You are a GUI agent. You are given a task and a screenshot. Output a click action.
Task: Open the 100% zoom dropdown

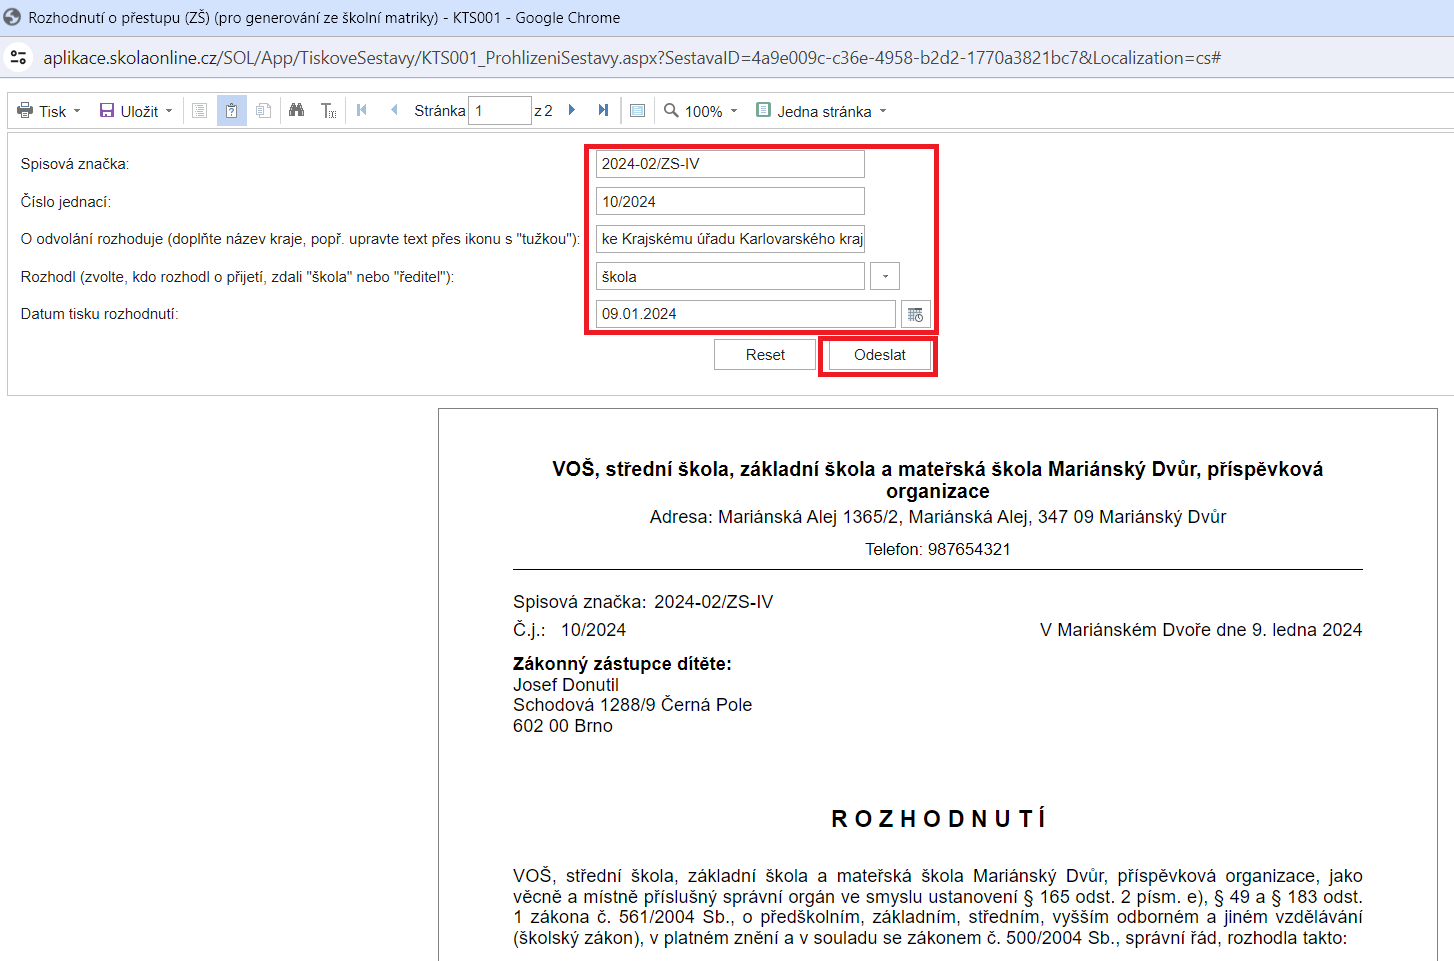[734, 111]
